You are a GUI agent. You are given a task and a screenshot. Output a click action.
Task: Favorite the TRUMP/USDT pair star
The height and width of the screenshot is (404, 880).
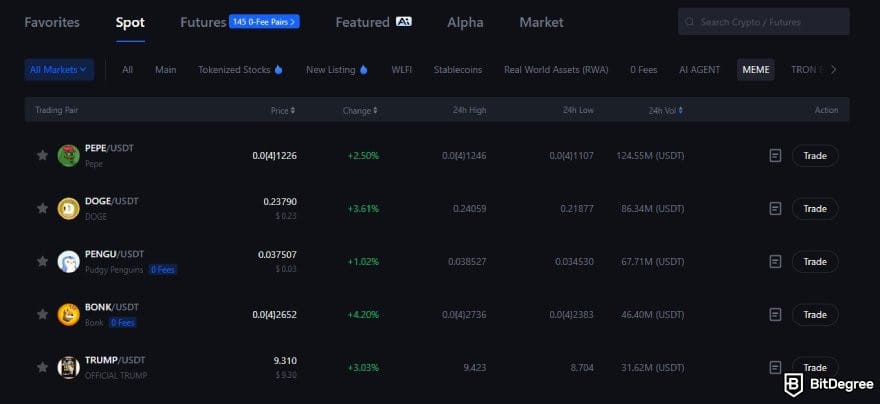click(42, 368)
